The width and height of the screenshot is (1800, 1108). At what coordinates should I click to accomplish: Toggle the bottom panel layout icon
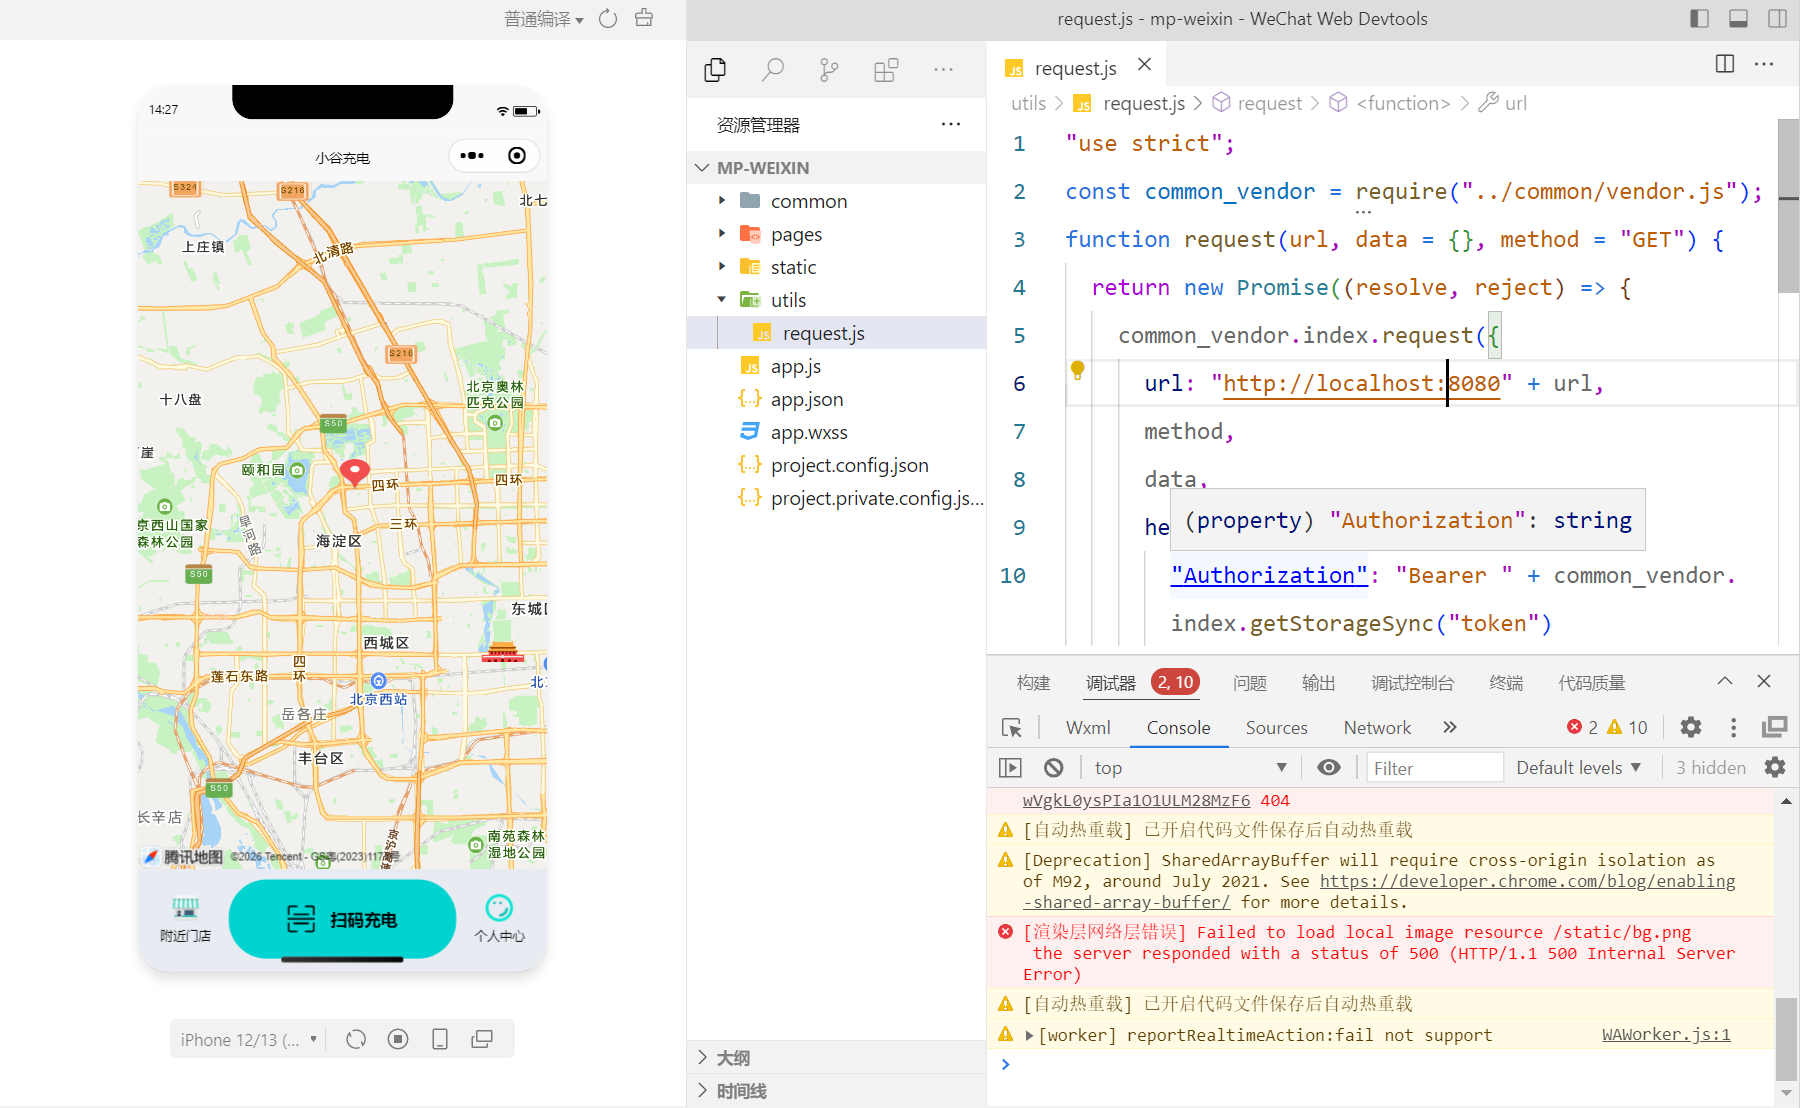pyautogui.click(x=1738, y=18)
